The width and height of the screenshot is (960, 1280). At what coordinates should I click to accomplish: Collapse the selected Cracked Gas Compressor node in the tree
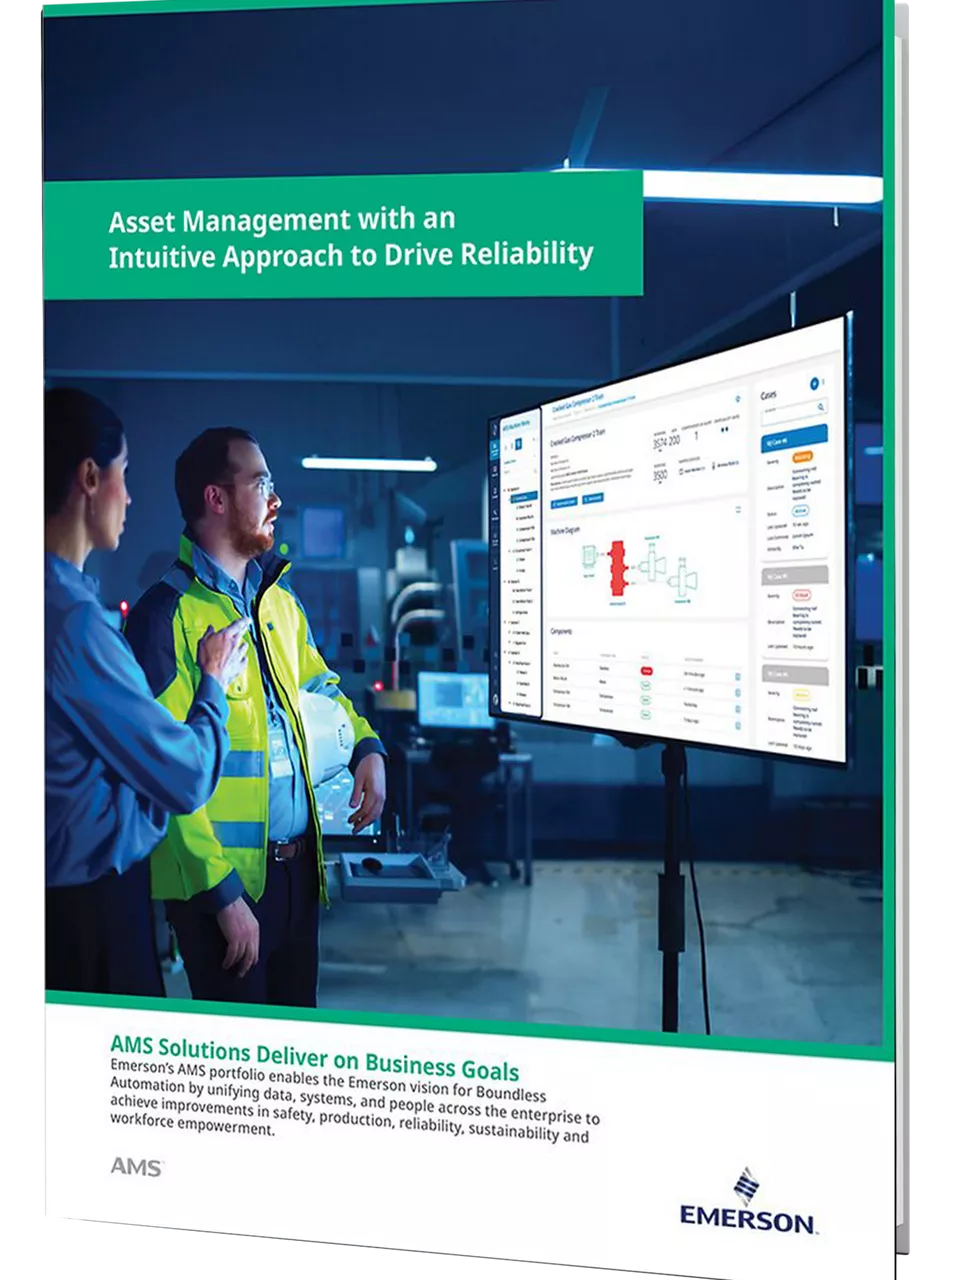510,498
